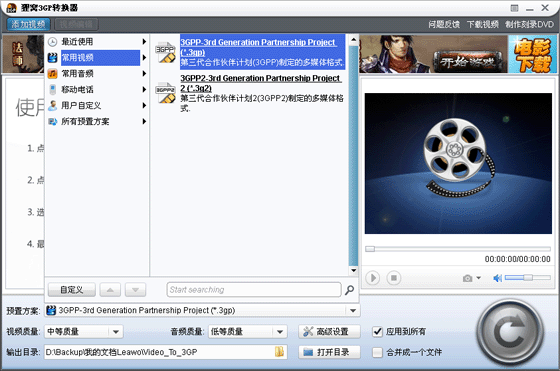Viewport: 560px width, 371px height.
Task: Click the move-up arrow button
Action: coord(110,290)
